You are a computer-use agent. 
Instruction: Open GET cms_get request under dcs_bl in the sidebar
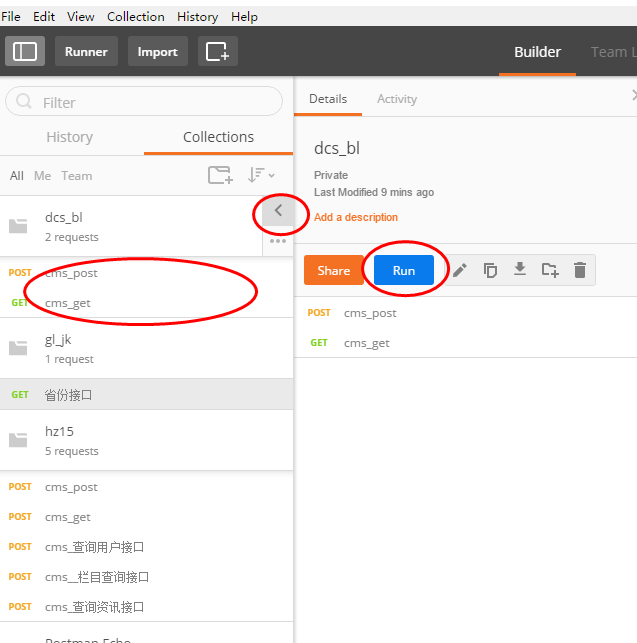(146, 303)
